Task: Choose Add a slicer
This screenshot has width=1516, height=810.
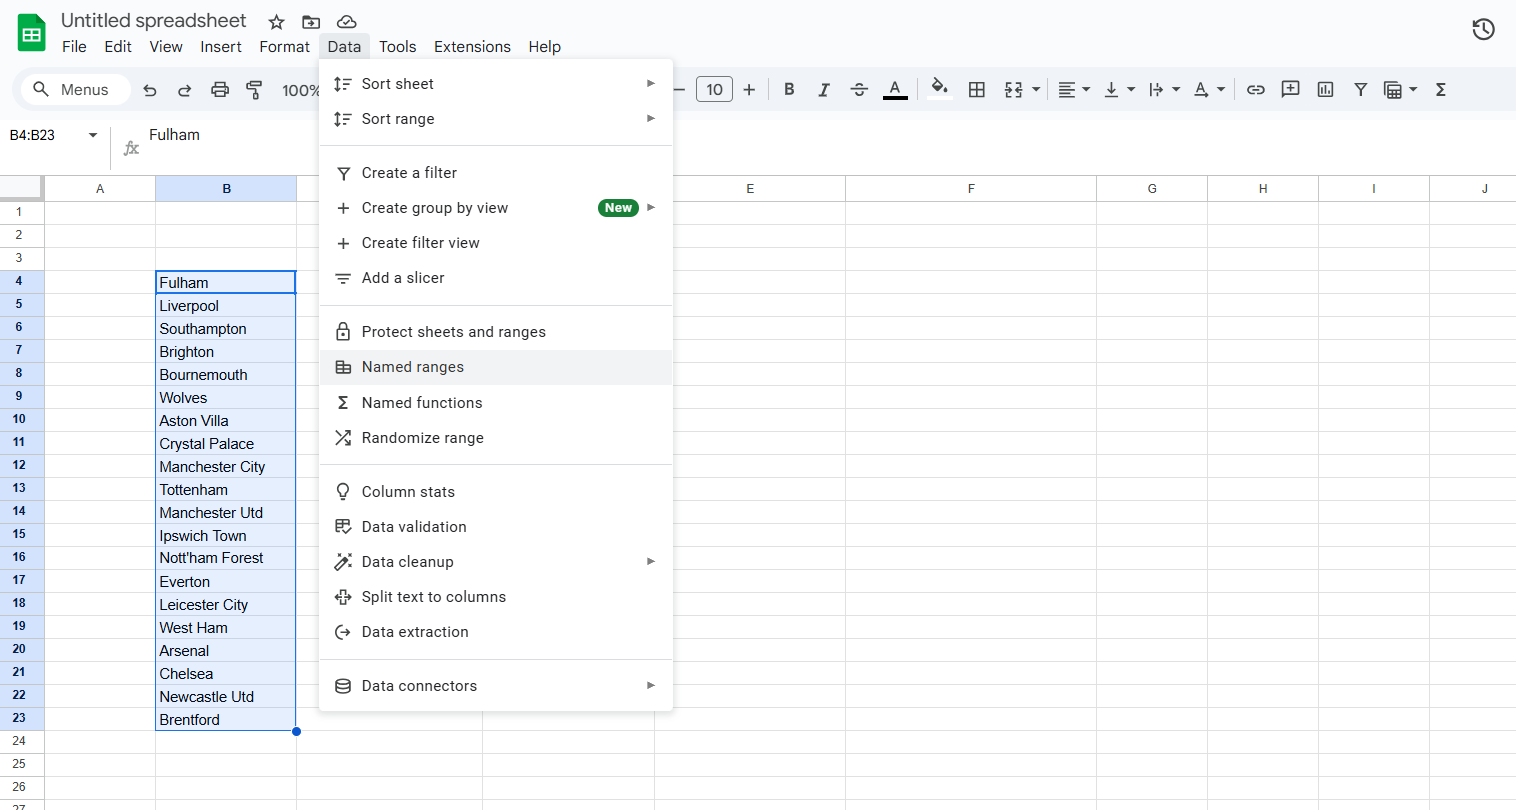Action: coord(496,278)
